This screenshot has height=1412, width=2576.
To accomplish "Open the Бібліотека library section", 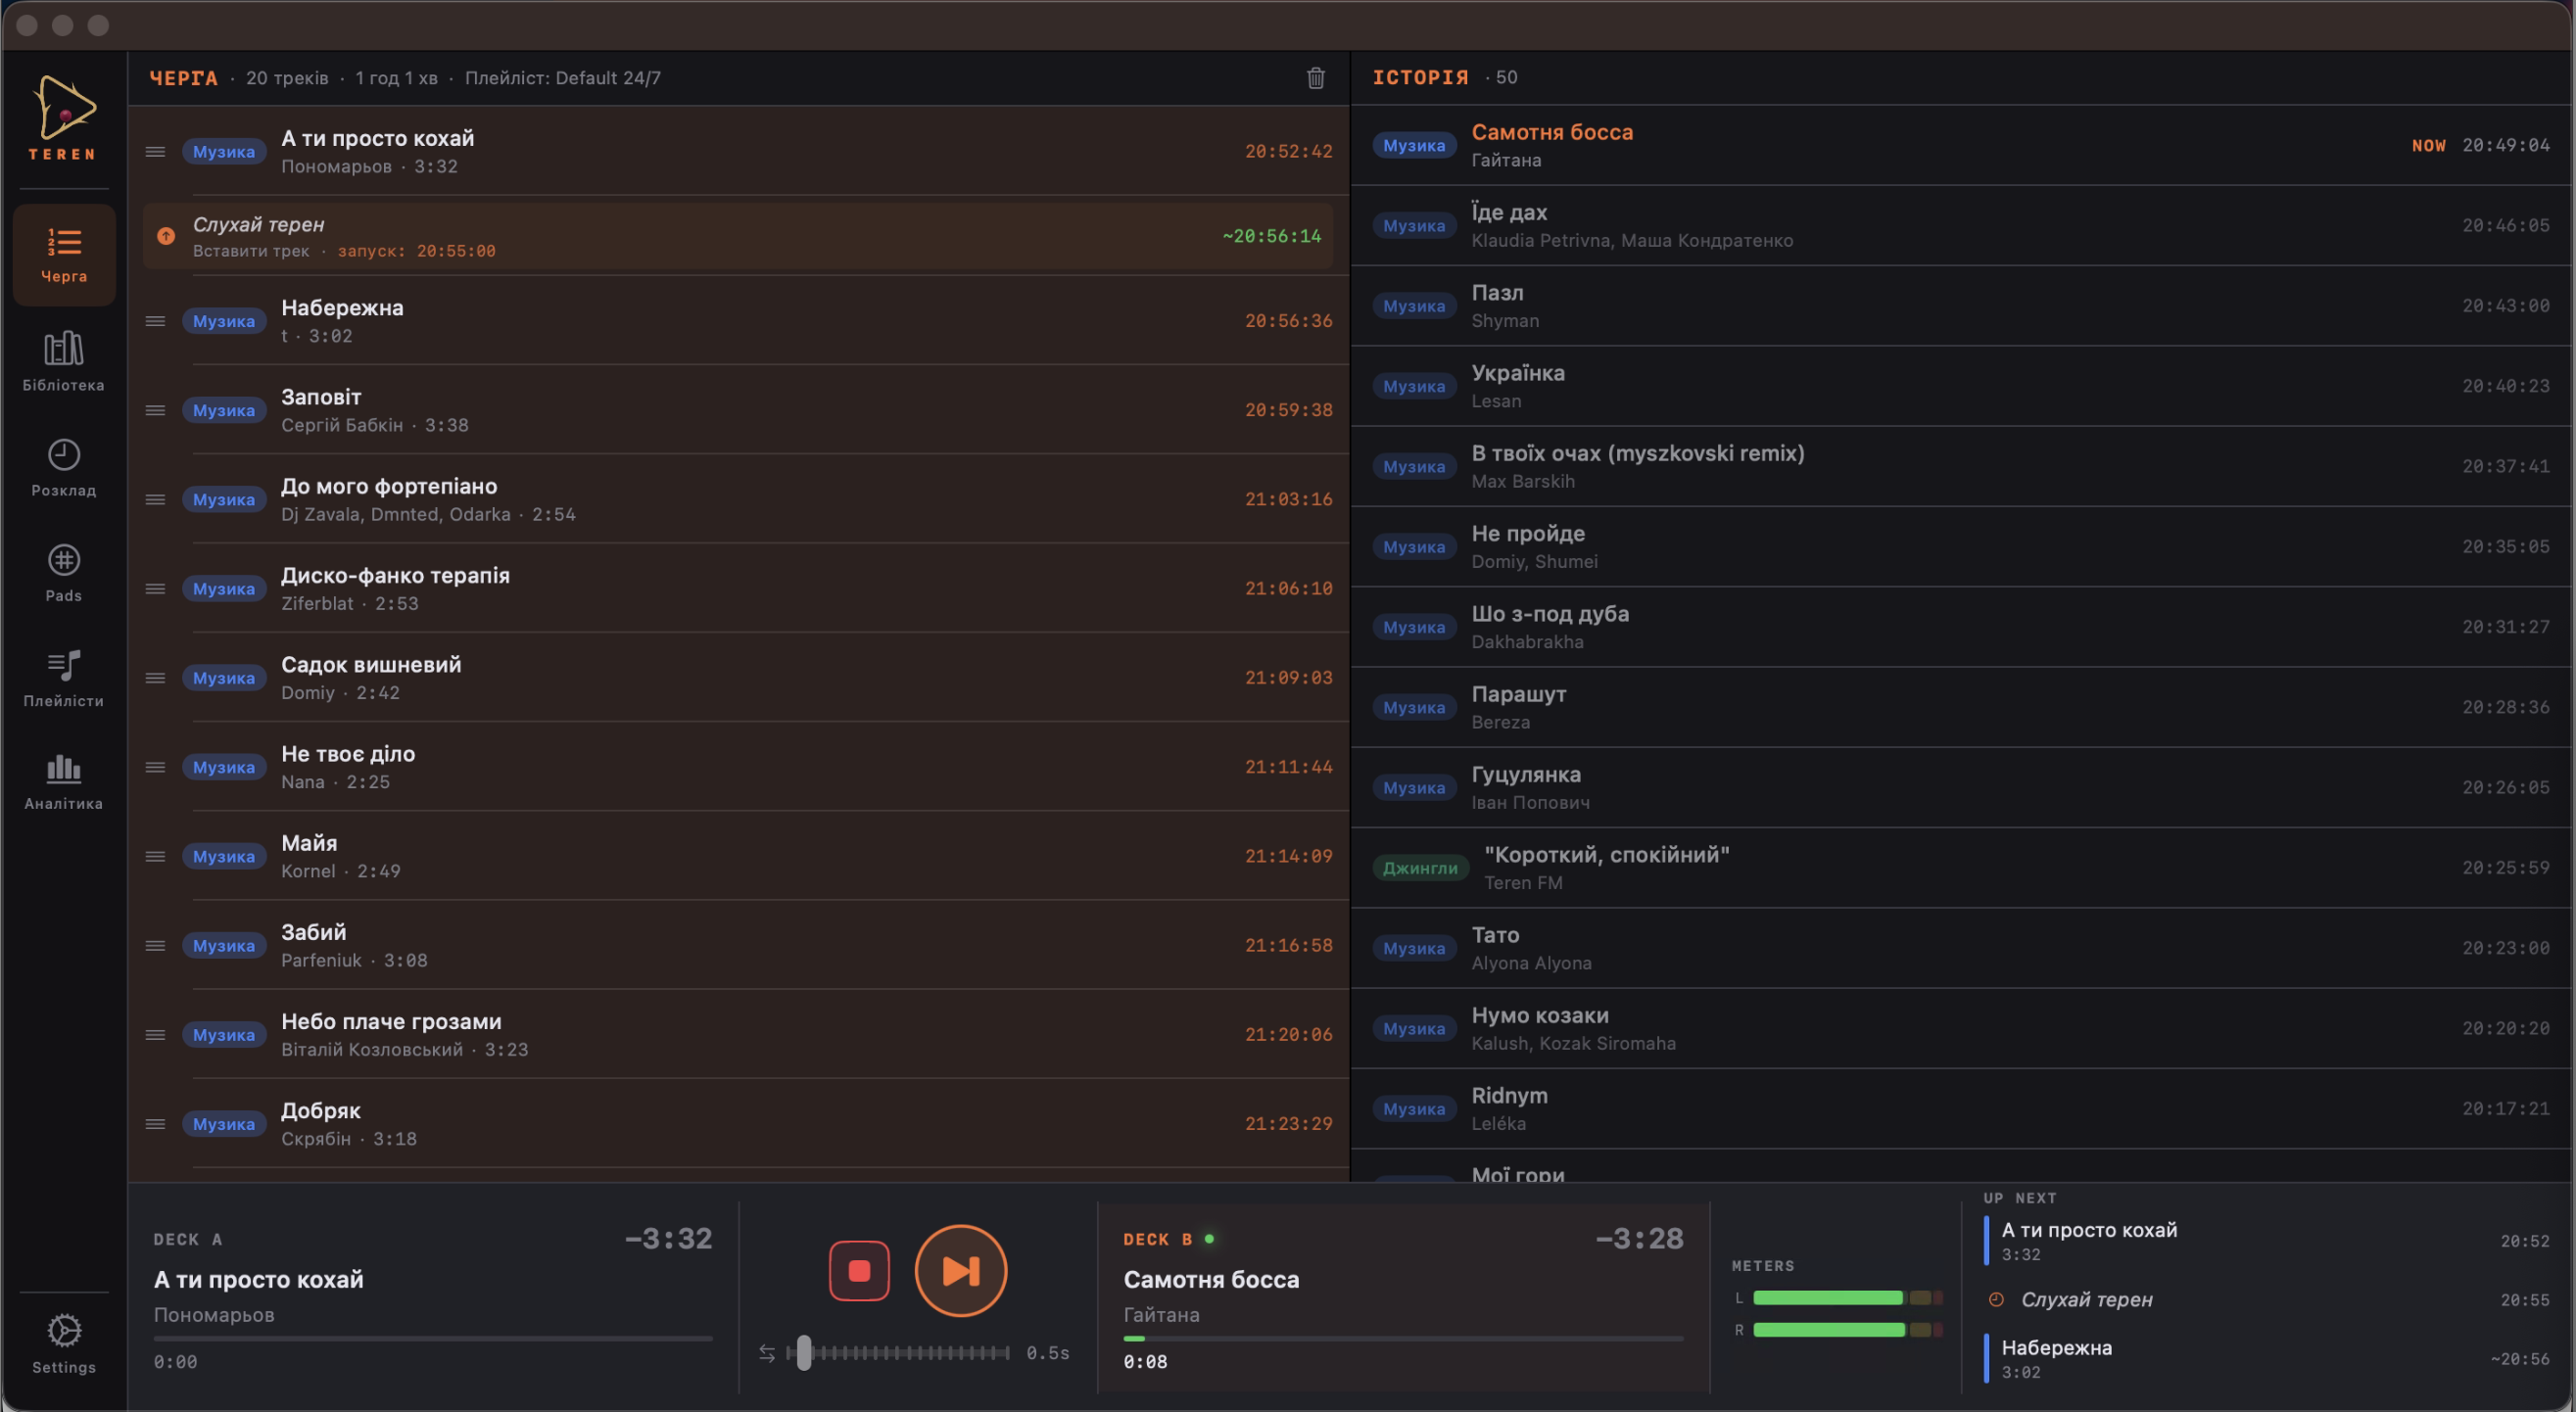I will (64, 361).
